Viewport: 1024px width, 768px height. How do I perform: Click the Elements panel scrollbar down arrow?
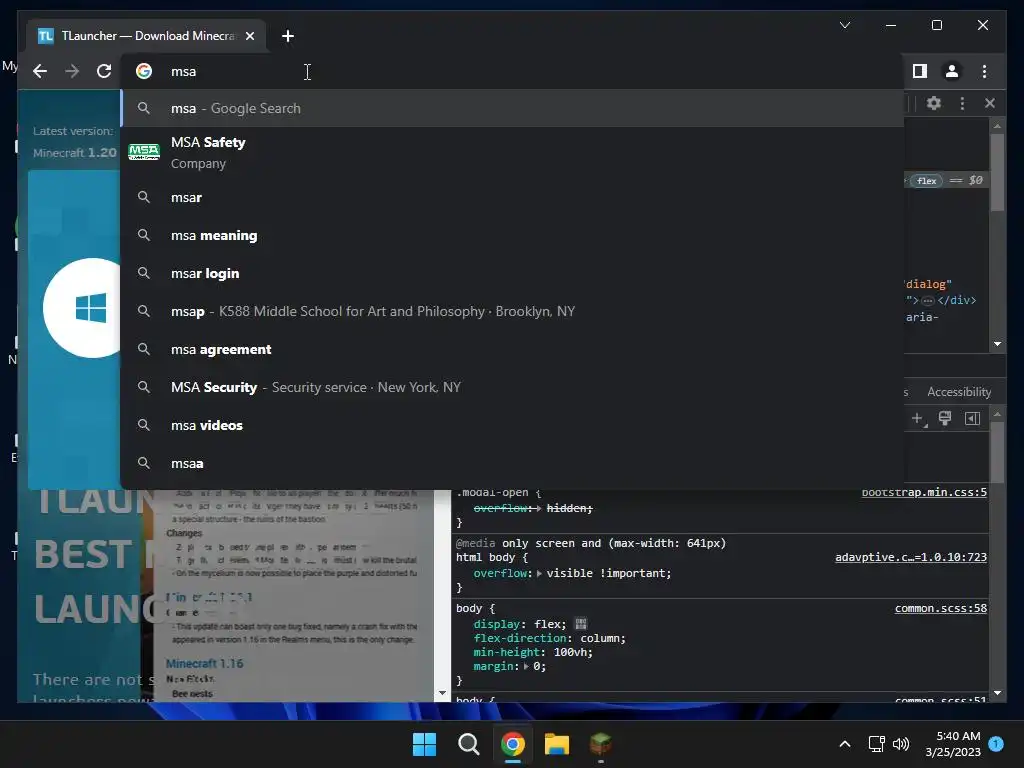point(997,344)
